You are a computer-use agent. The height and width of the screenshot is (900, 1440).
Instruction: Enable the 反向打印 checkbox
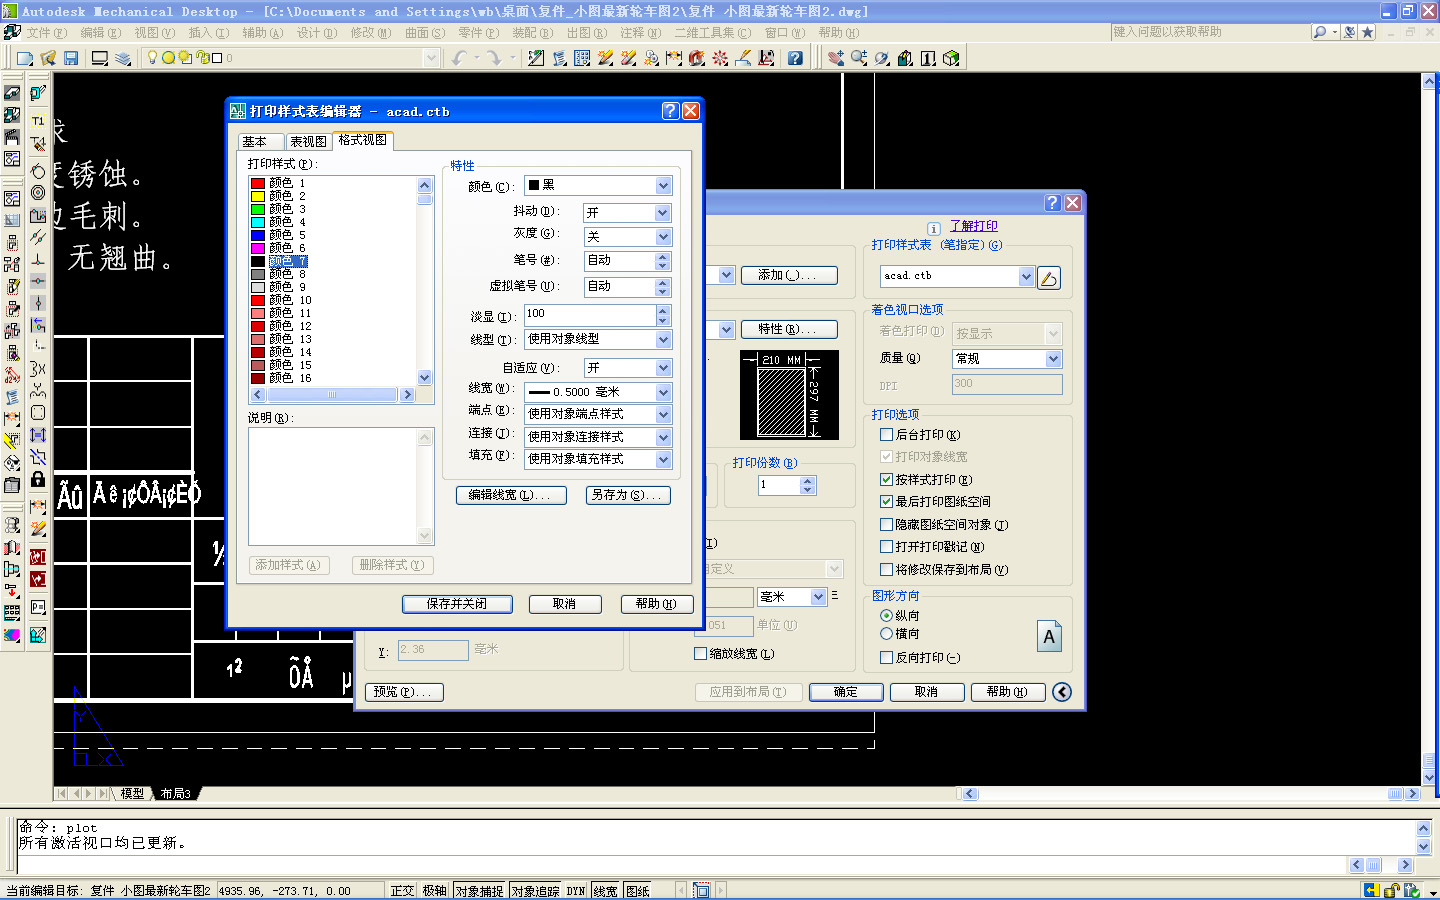coord(886,658)
